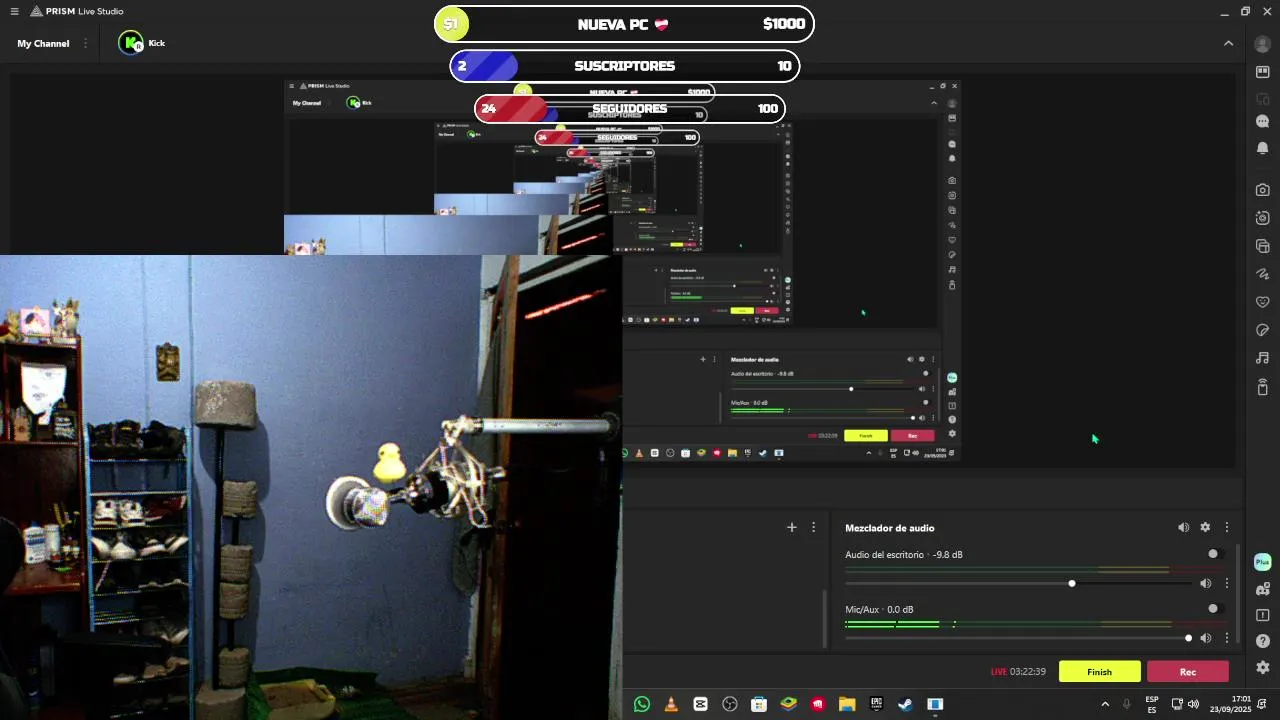Finish the live stream

click(1100, 672)
